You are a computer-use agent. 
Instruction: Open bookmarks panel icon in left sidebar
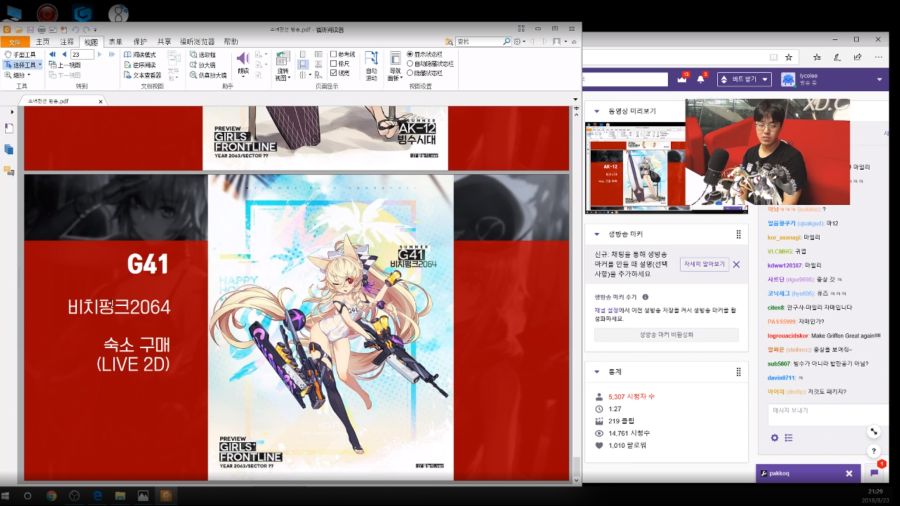[9, 128]
